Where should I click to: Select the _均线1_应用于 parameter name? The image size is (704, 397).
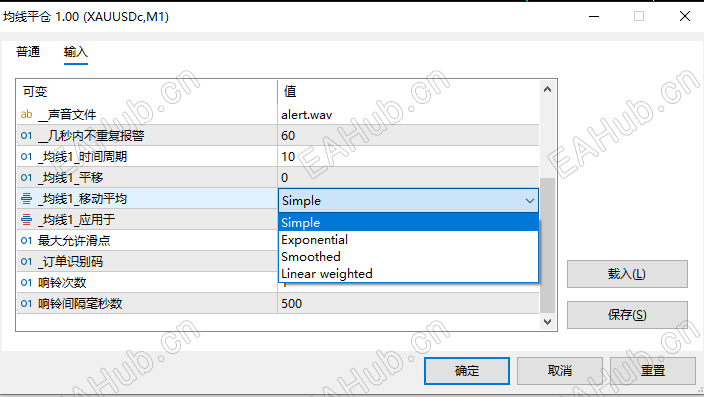click(77, 220)
